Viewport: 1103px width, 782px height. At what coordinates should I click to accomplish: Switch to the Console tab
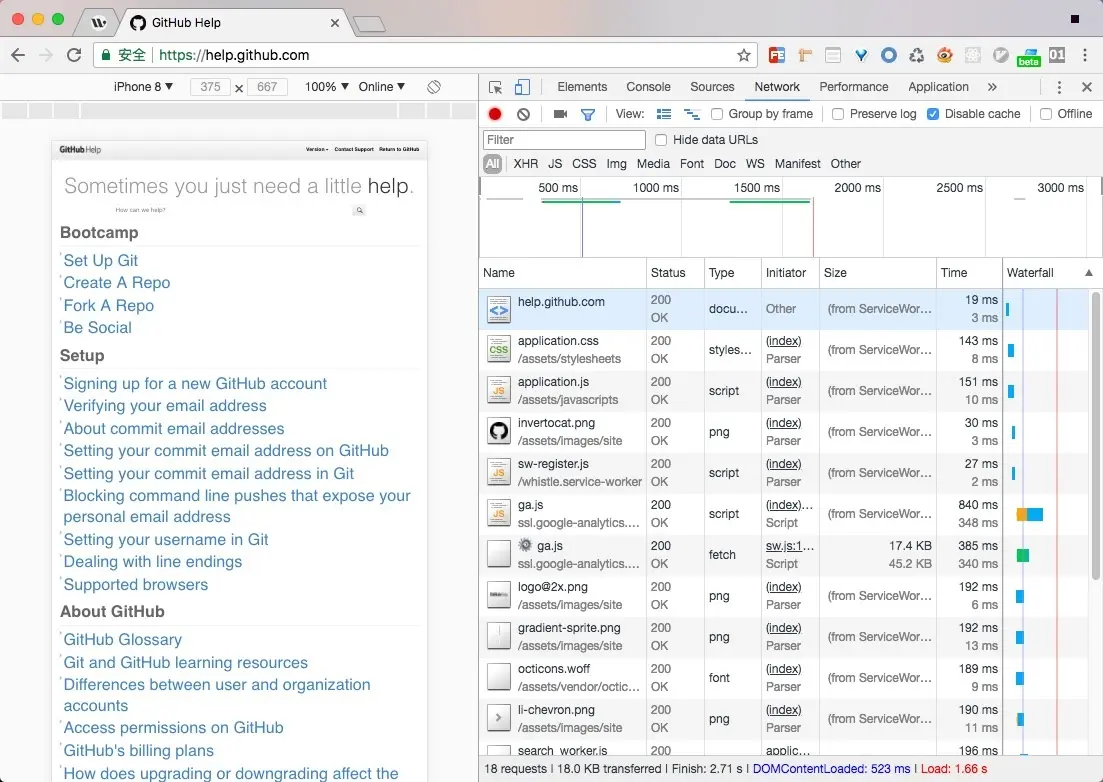click(x=648, y=86)
